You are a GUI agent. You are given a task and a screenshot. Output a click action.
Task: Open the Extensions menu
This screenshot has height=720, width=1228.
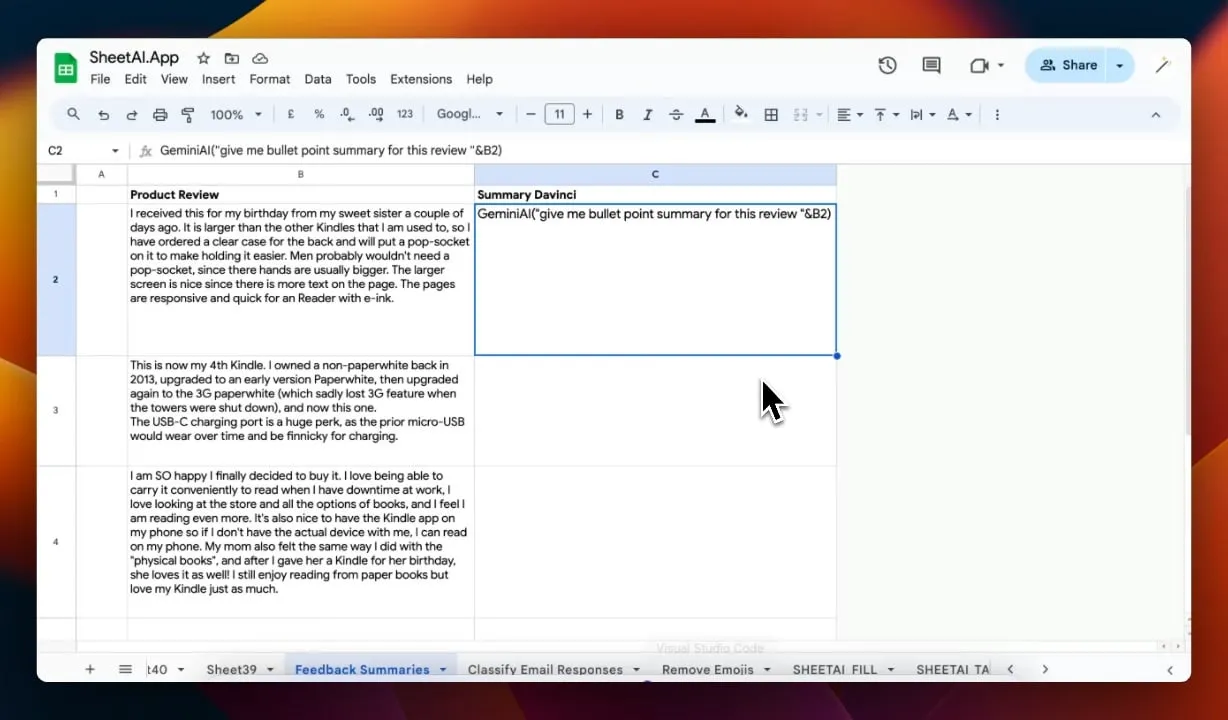pos(421,79)
